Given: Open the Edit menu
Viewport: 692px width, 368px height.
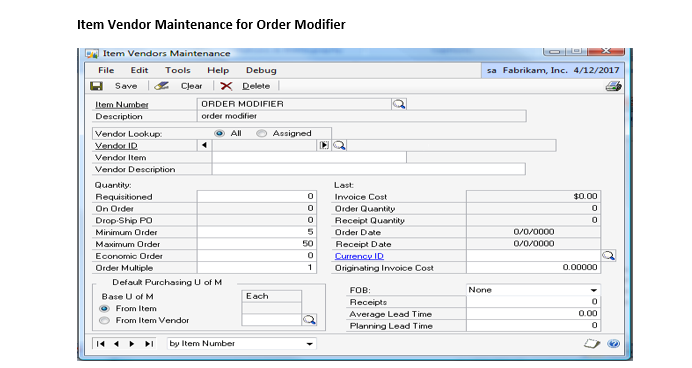Looking at the screenshot, I should tap(139, 70).
